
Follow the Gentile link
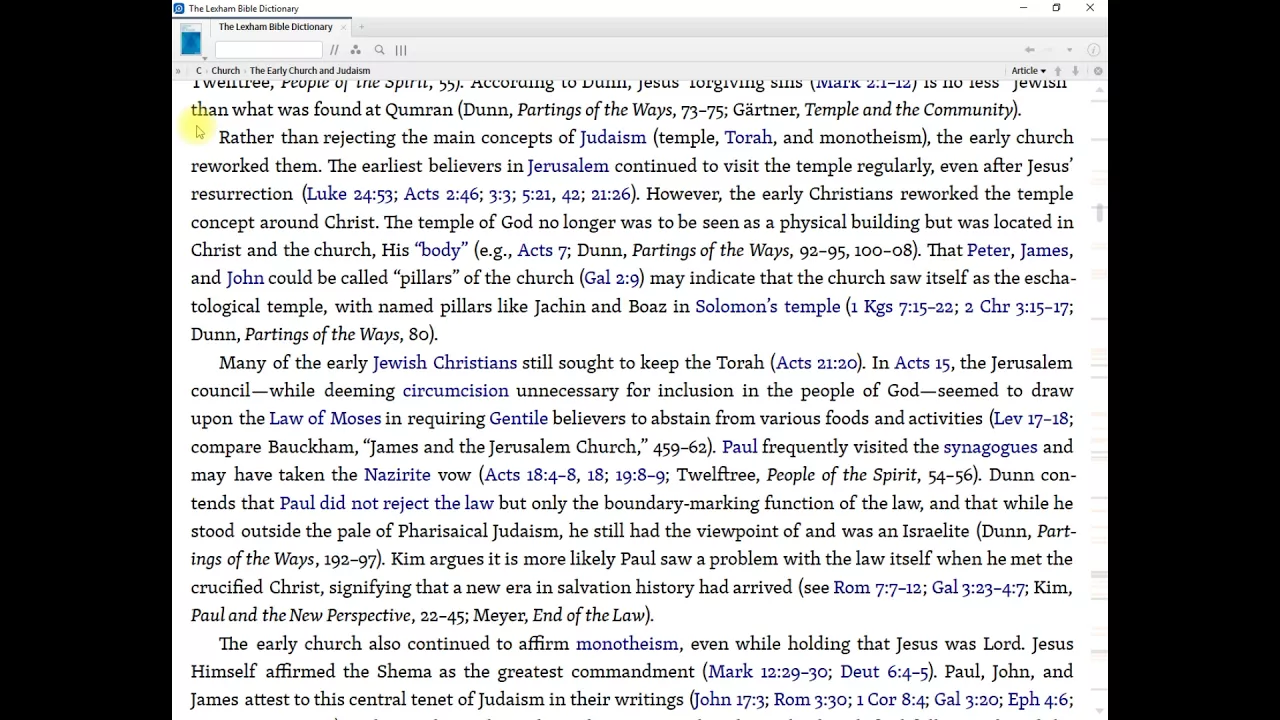tap(518, 419)
